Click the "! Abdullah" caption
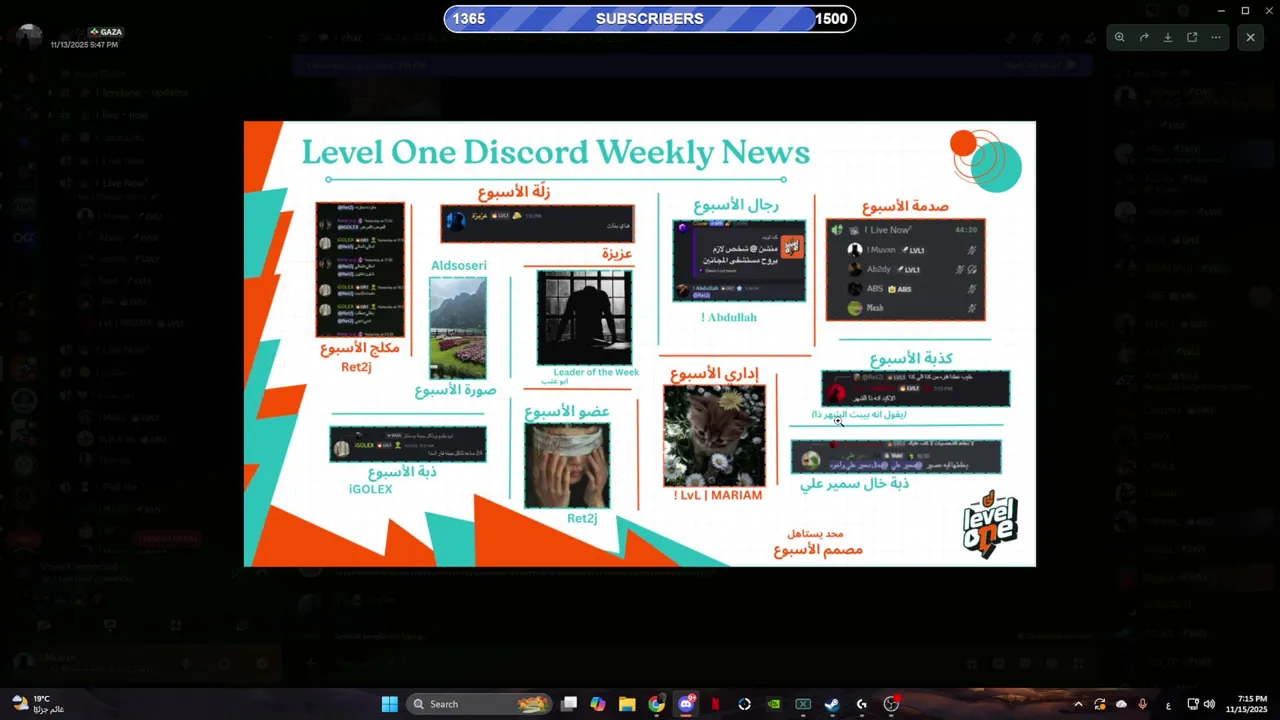1280x720 pixels. pyautogui.click(x=729, y=317)
